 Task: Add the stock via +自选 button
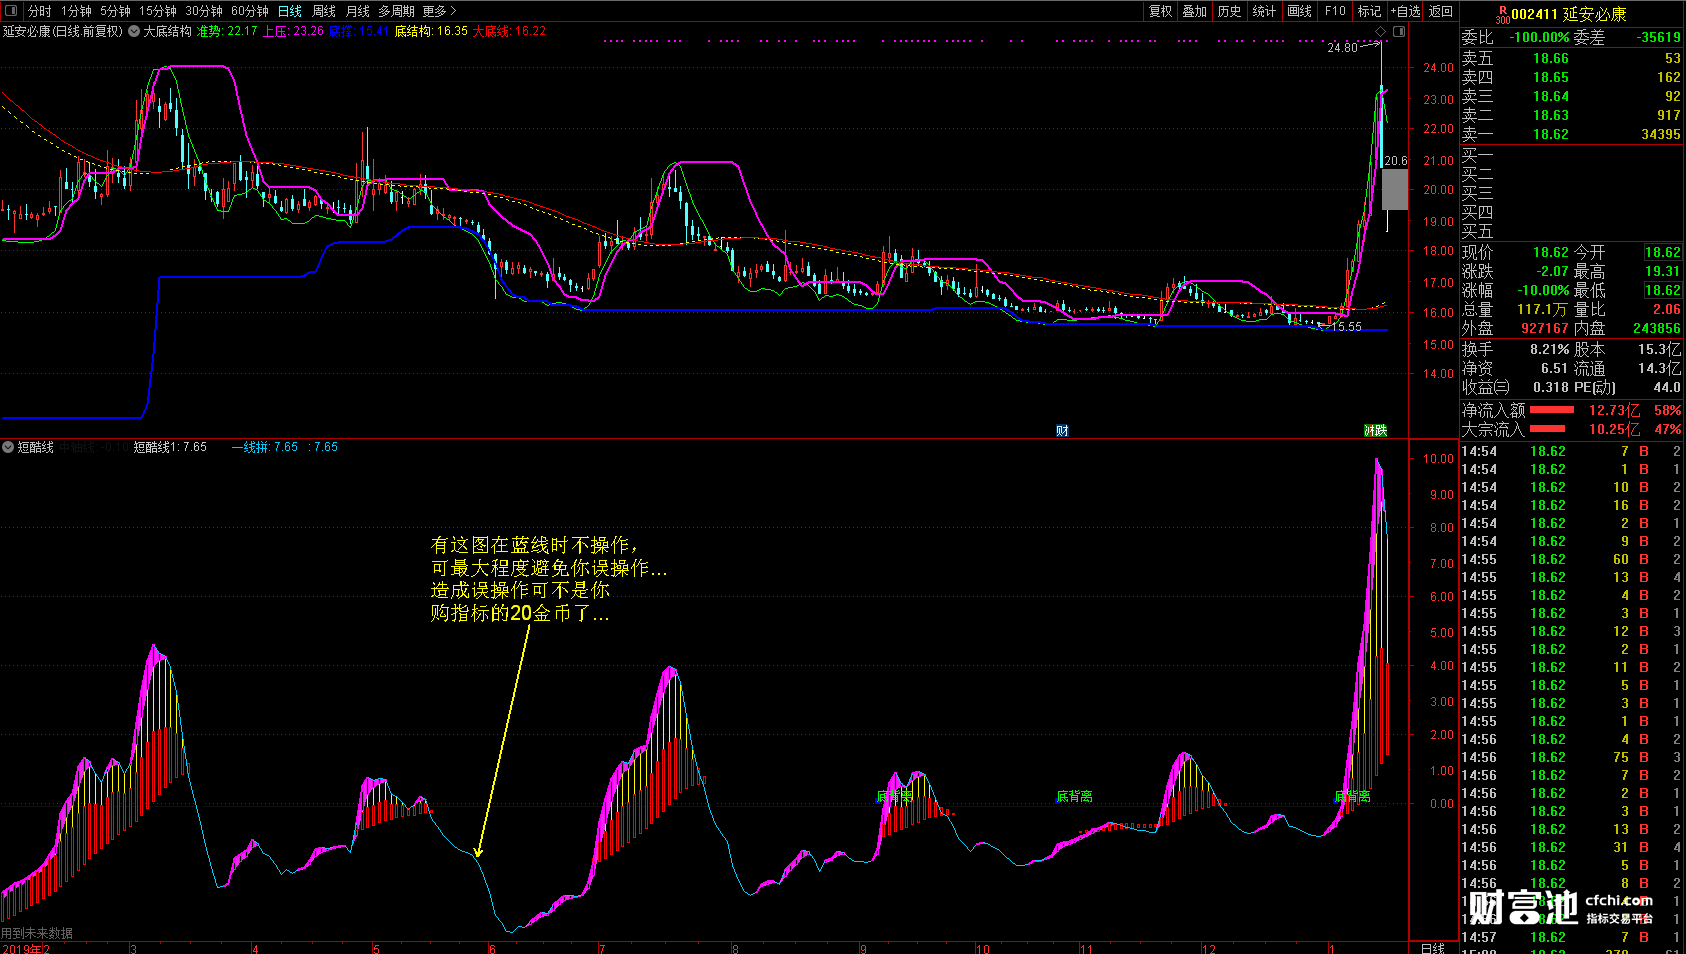pos(1405,11)
